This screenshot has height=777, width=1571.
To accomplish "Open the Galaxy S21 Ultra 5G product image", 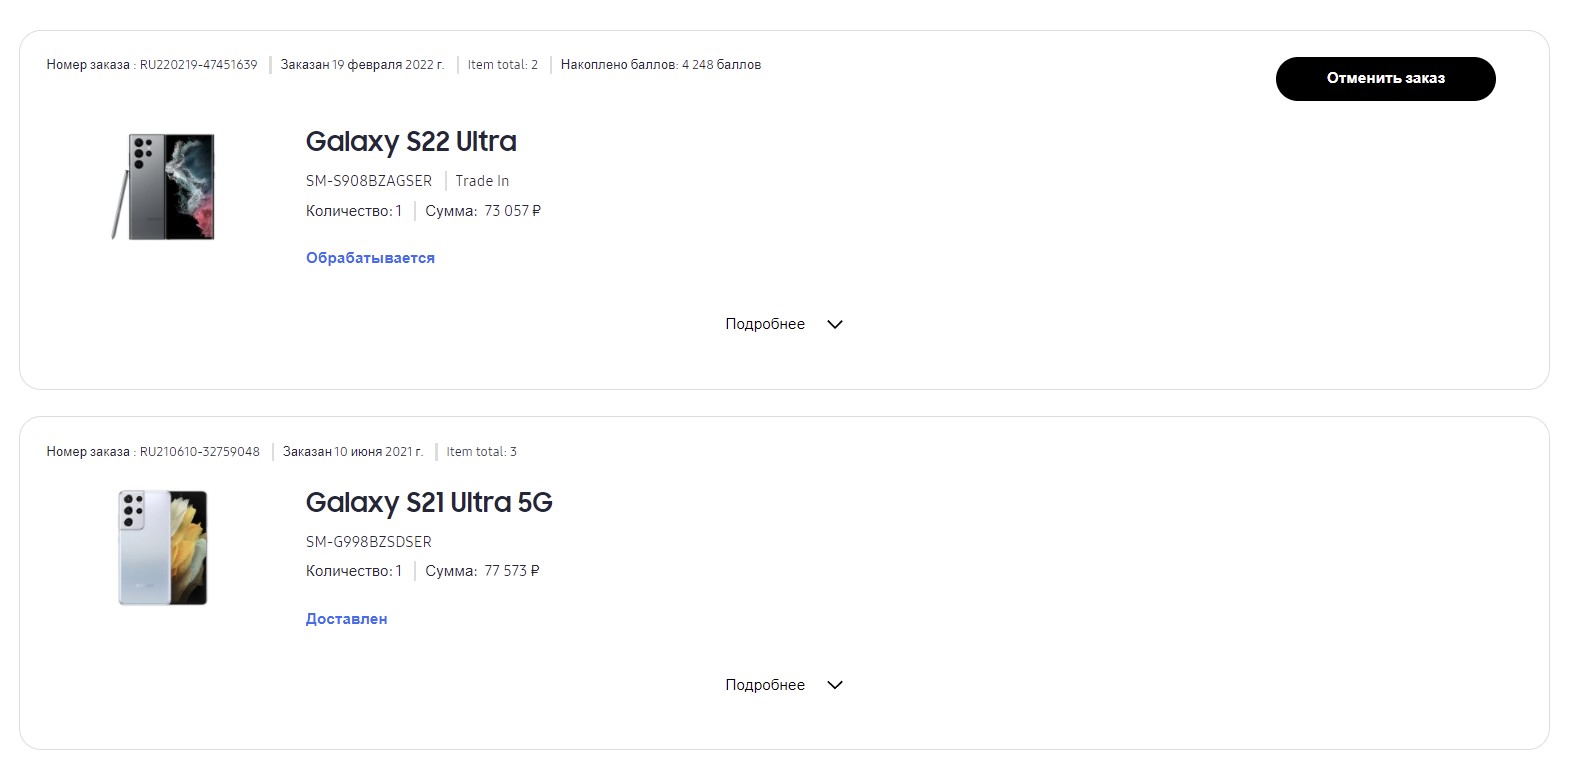I will tap(163, 548).
